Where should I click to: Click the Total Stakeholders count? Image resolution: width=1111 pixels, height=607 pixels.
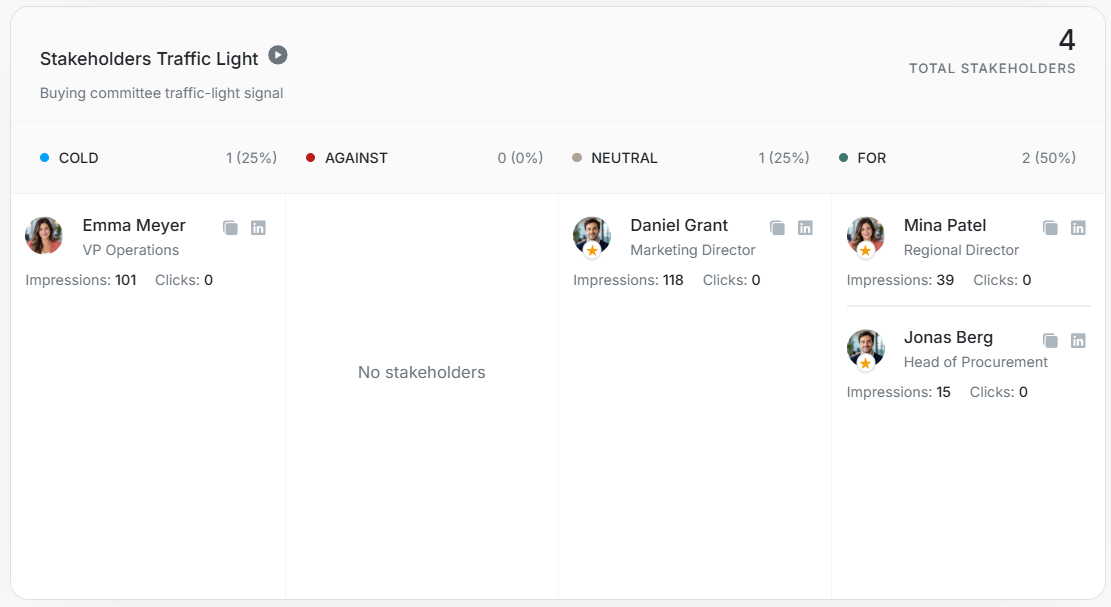coord(1067,40)
